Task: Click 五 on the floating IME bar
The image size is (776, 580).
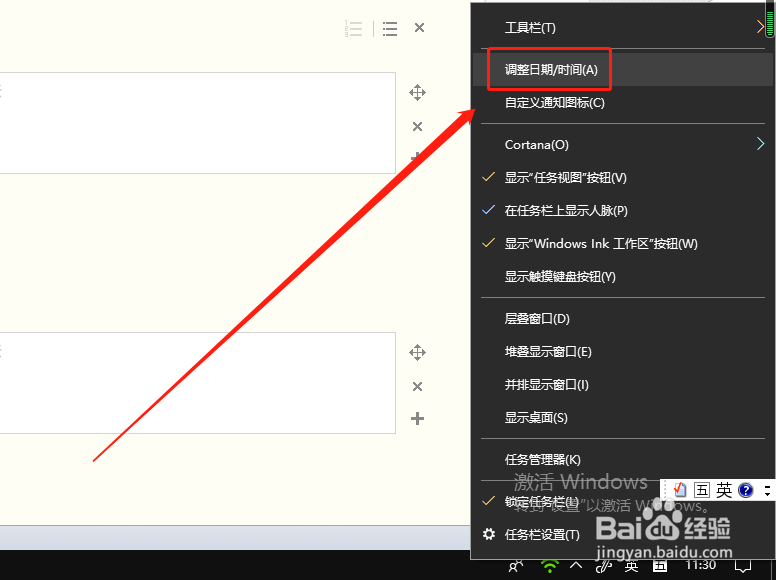Action: click(702, 490)
